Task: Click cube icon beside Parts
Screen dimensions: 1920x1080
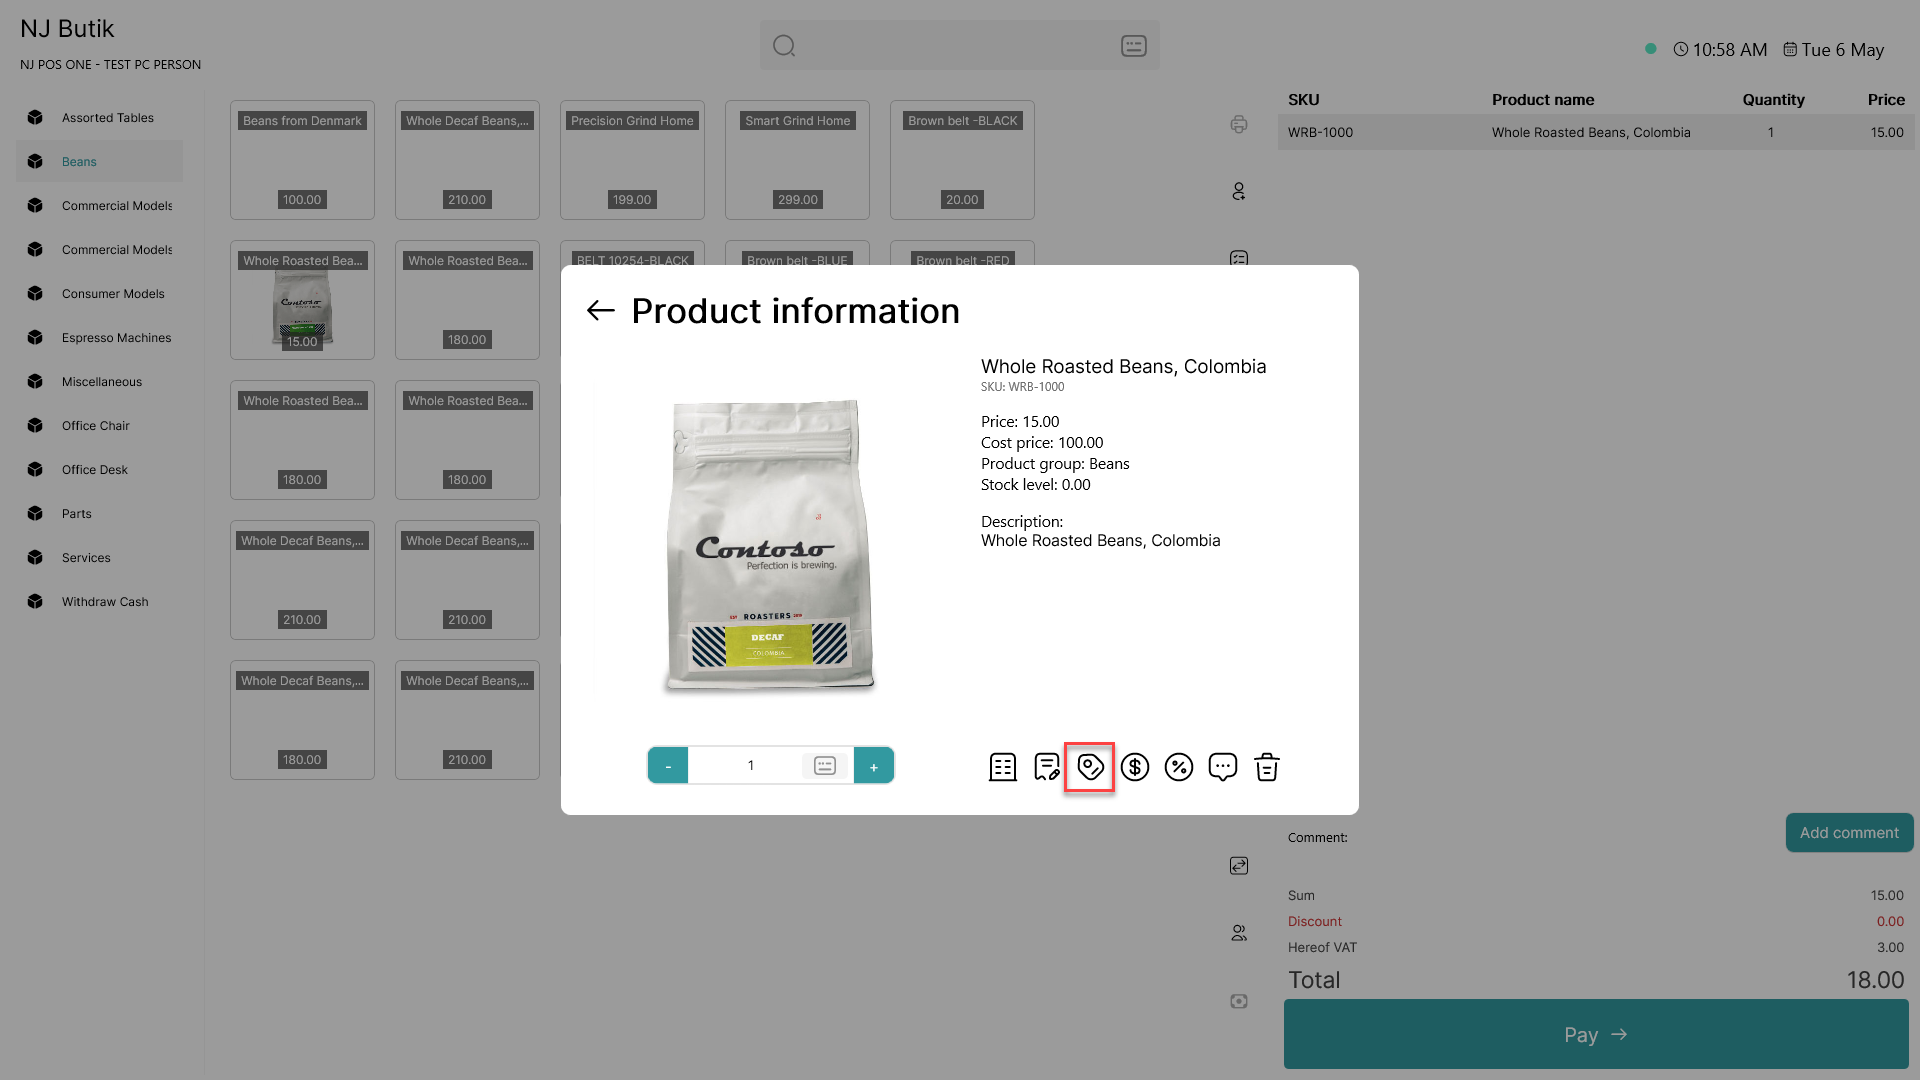Action: coord(35,513)
